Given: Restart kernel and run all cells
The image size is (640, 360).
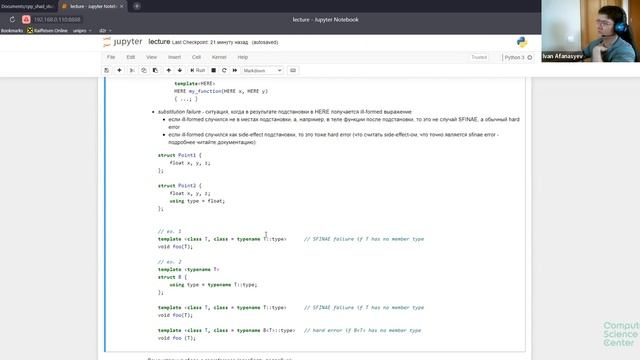Looking at the screenshot, I should [235, 70].
